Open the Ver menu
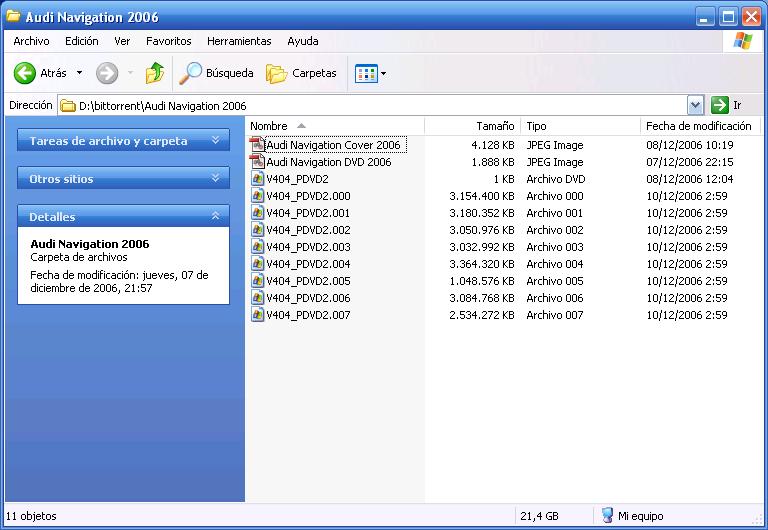The height and width of the screenshot is (530, 768). (x=122, y=41)
